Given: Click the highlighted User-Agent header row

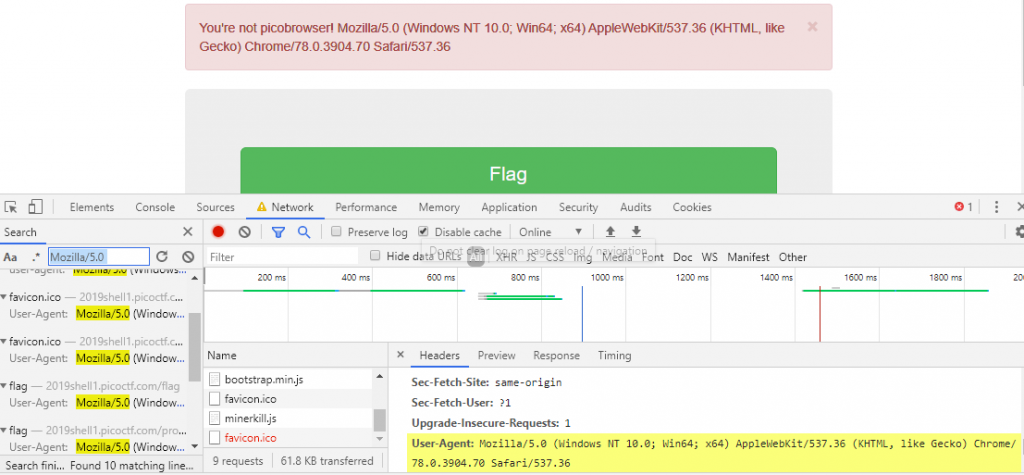Looking at the screenshot, I should point(714,453).
